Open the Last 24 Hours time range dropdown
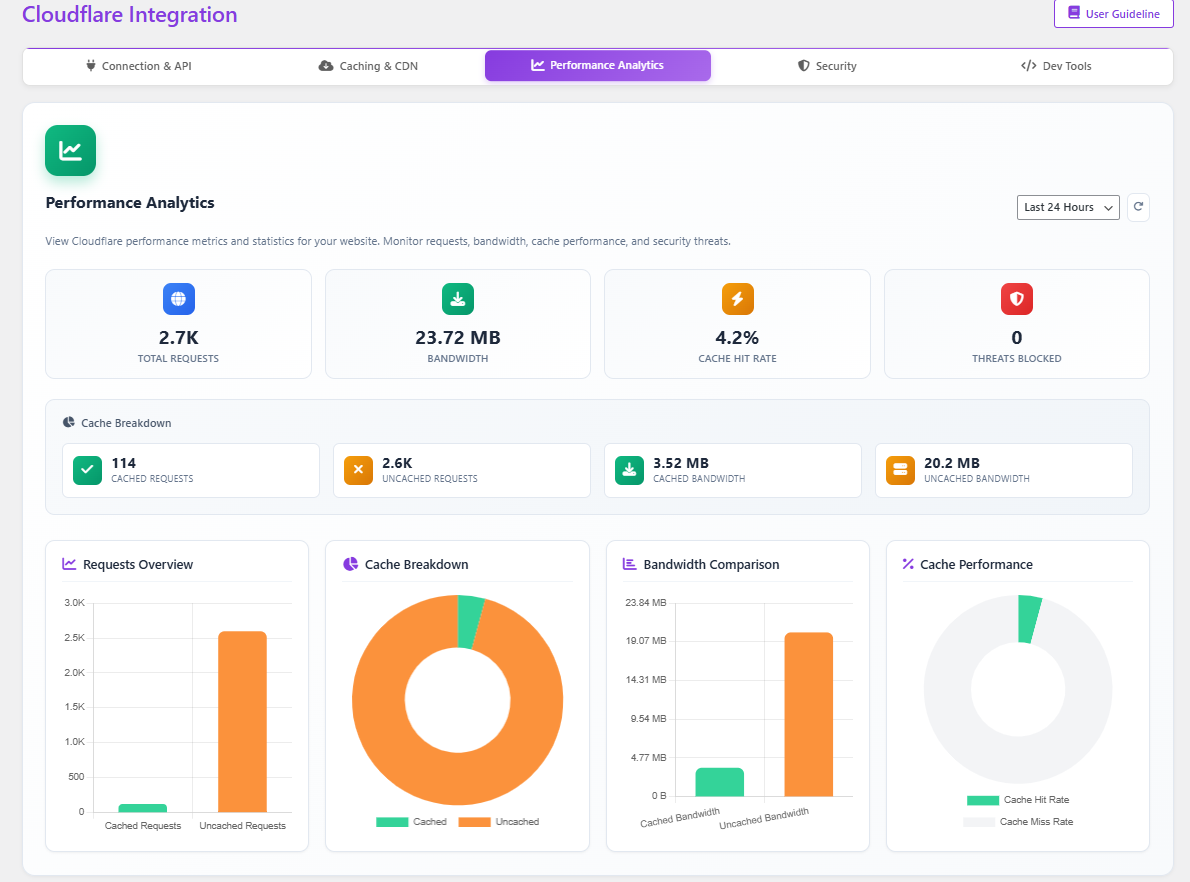The height and width of the screenshot is (882, 1190). pyautogui.click(x=1067, y=207)
